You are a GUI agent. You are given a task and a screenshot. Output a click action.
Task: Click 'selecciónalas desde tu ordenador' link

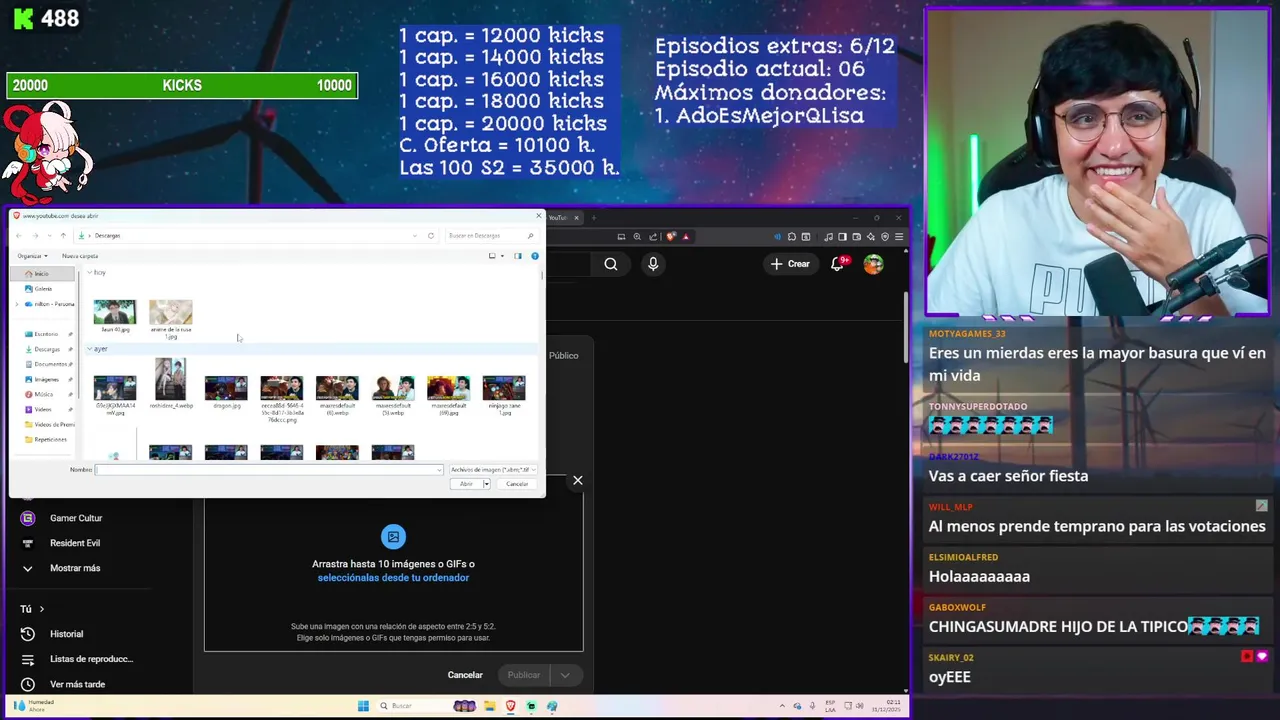(393, 578)
